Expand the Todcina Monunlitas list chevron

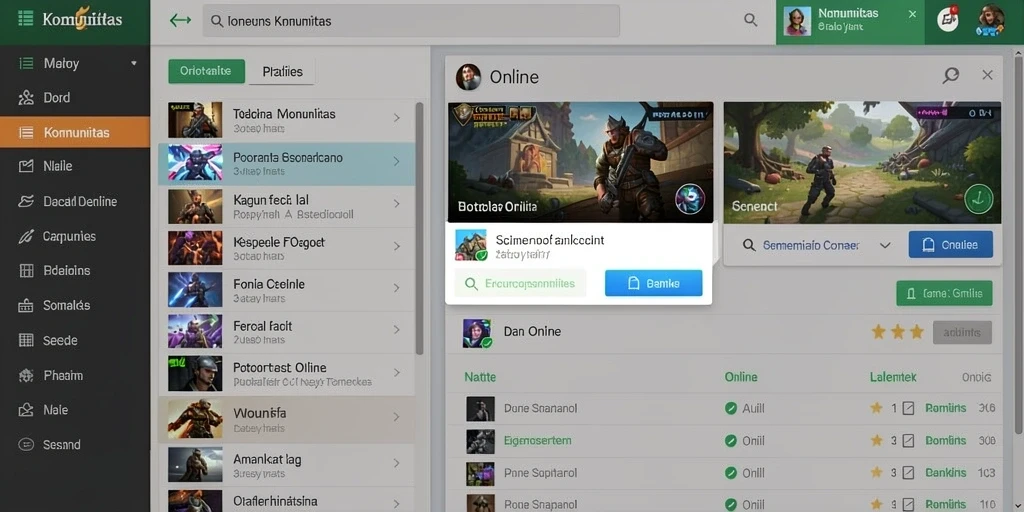point(396,118)
